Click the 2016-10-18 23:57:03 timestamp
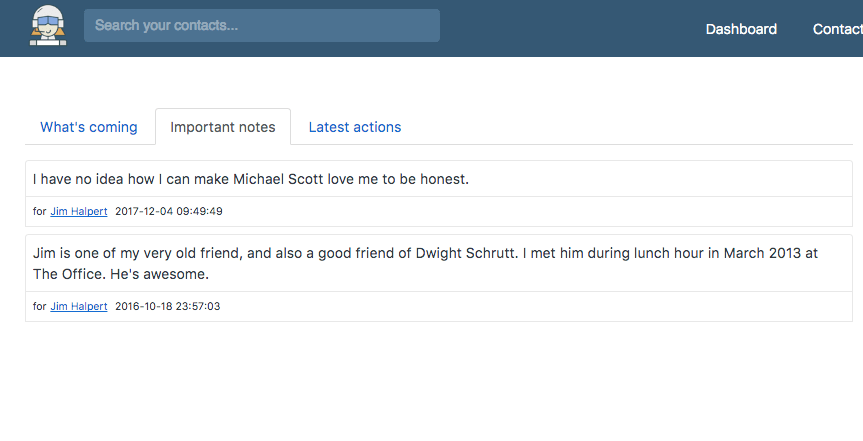Screen dimensions: 863x441 click(167, 307)
